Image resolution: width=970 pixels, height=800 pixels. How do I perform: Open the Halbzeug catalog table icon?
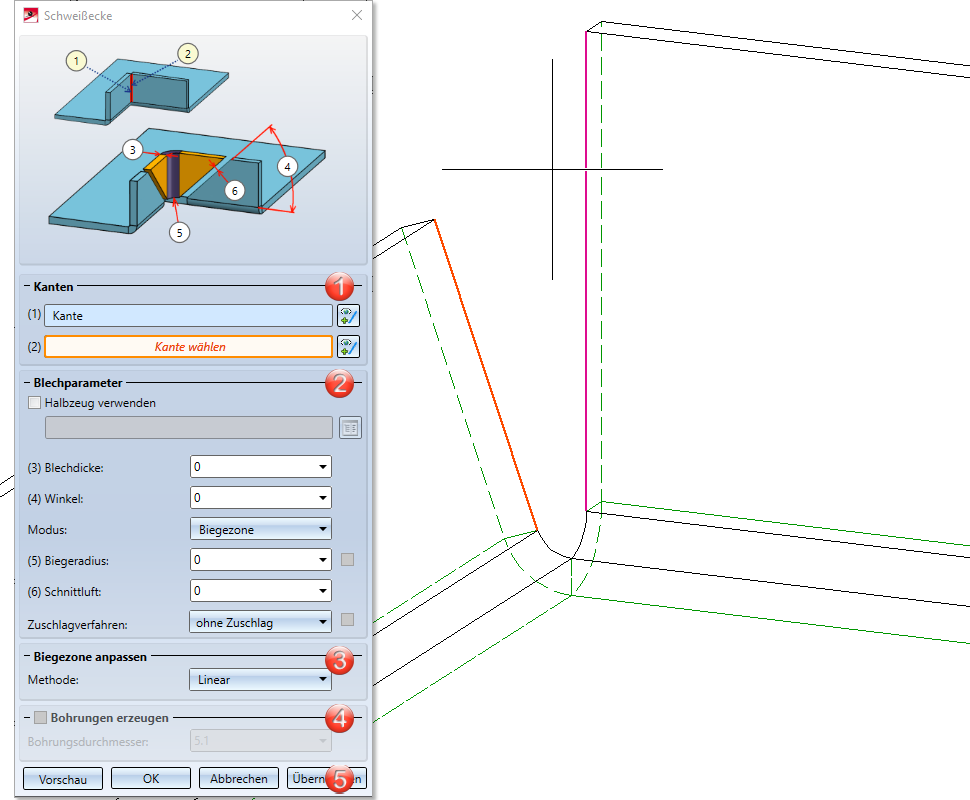[x=350, y=428]
